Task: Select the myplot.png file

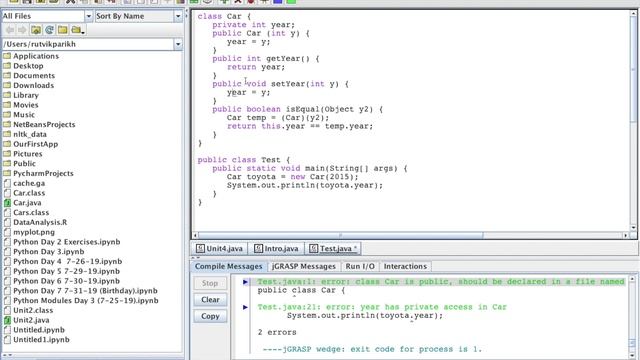Action: click(x=34, y=232)
